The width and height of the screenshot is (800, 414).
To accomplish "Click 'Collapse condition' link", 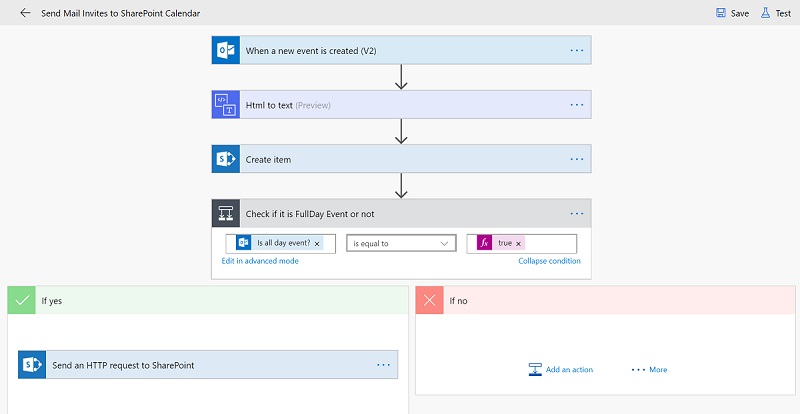I will pos(549,261).
